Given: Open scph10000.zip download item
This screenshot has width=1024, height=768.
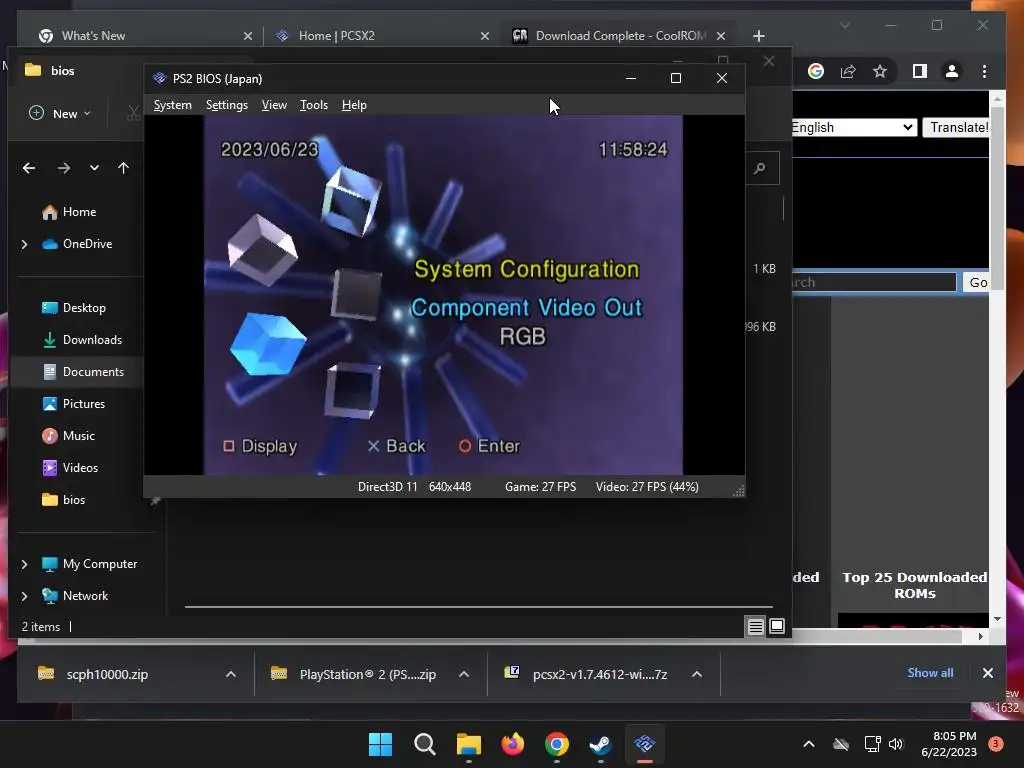Looking at the screenshot, I should [106, 674].
